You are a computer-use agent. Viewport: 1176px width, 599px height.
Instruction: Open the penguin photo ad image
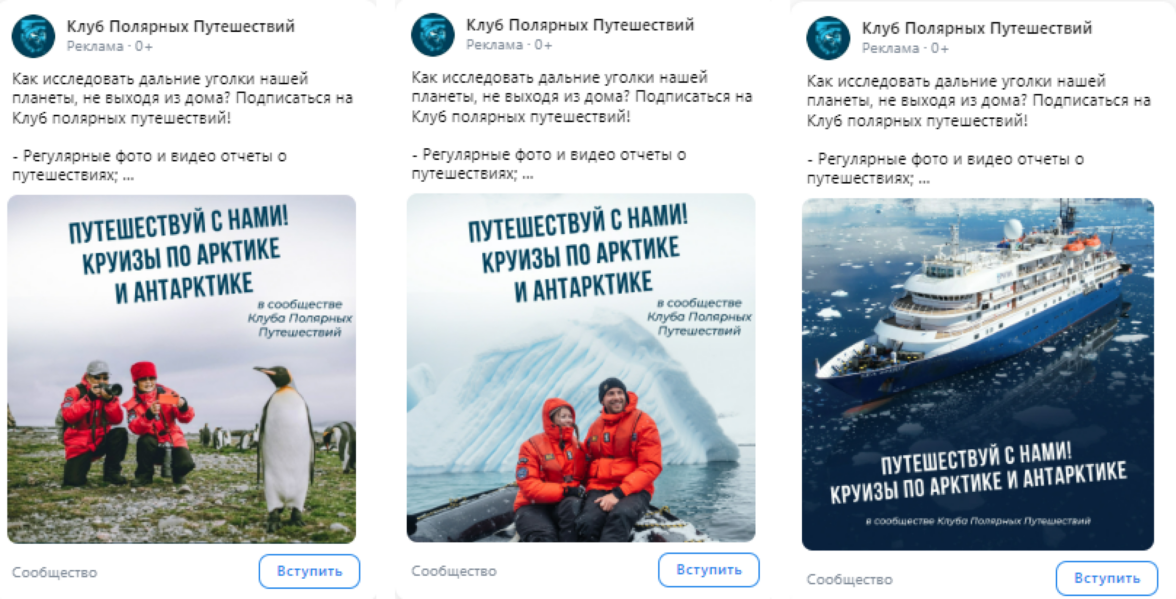click(x=182, y=369)
